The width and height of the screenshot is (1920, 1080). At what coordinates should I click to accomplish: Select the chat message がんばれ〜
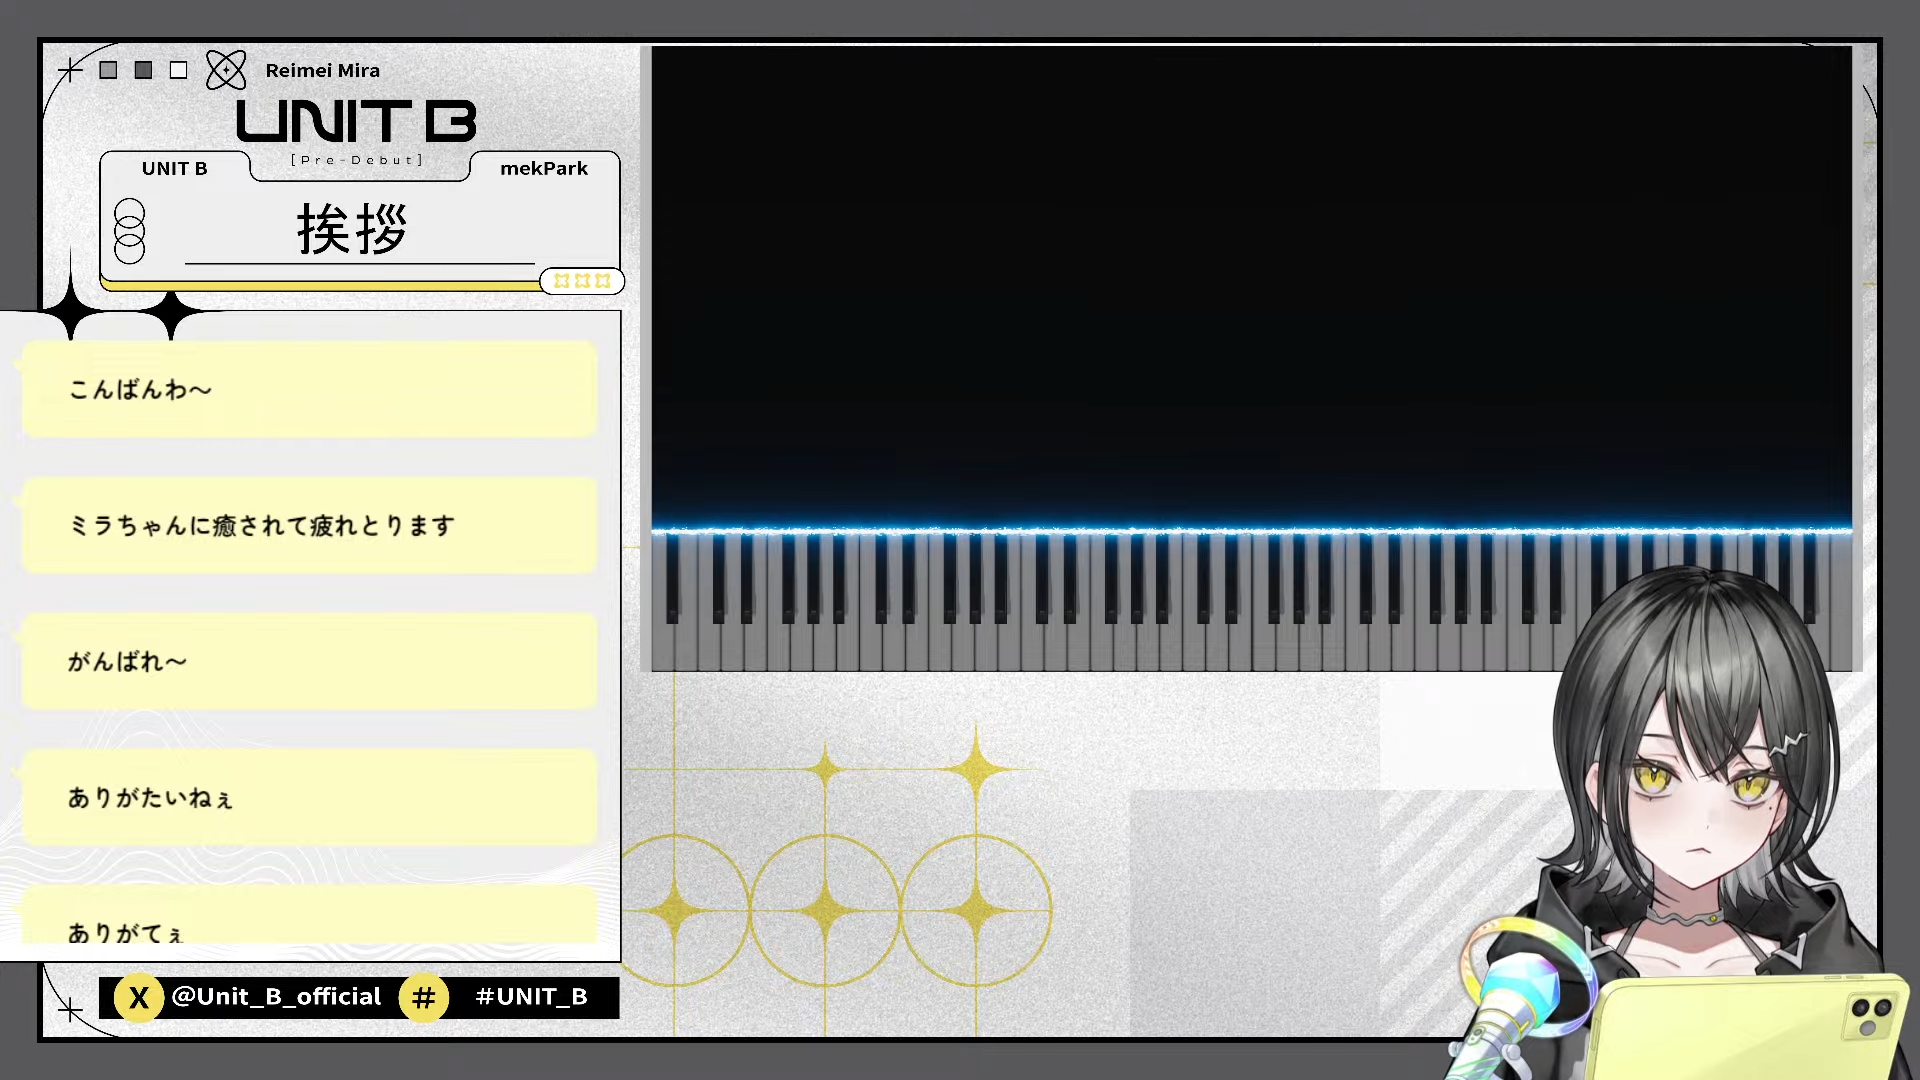[x=309, y=661]
